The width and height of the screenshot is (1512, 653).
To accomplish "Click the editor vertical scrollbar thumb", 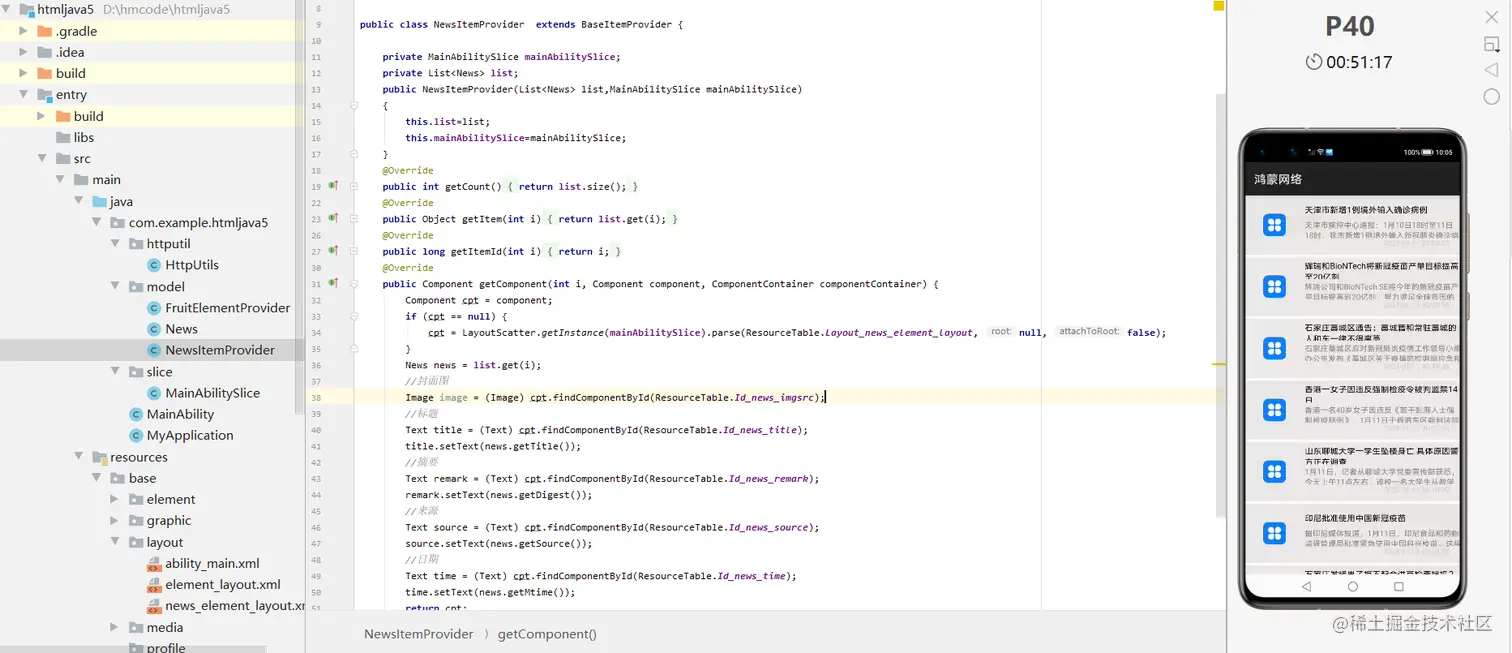I will click(x=1219, y=305).
